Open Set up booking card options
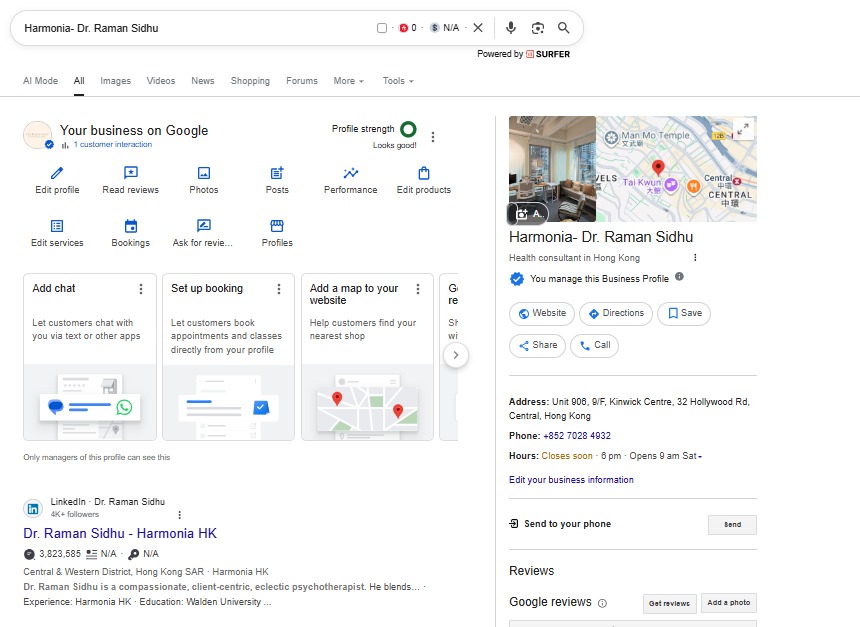The width and height of the screenshot is (860, 627). click(x=279, y=289)
